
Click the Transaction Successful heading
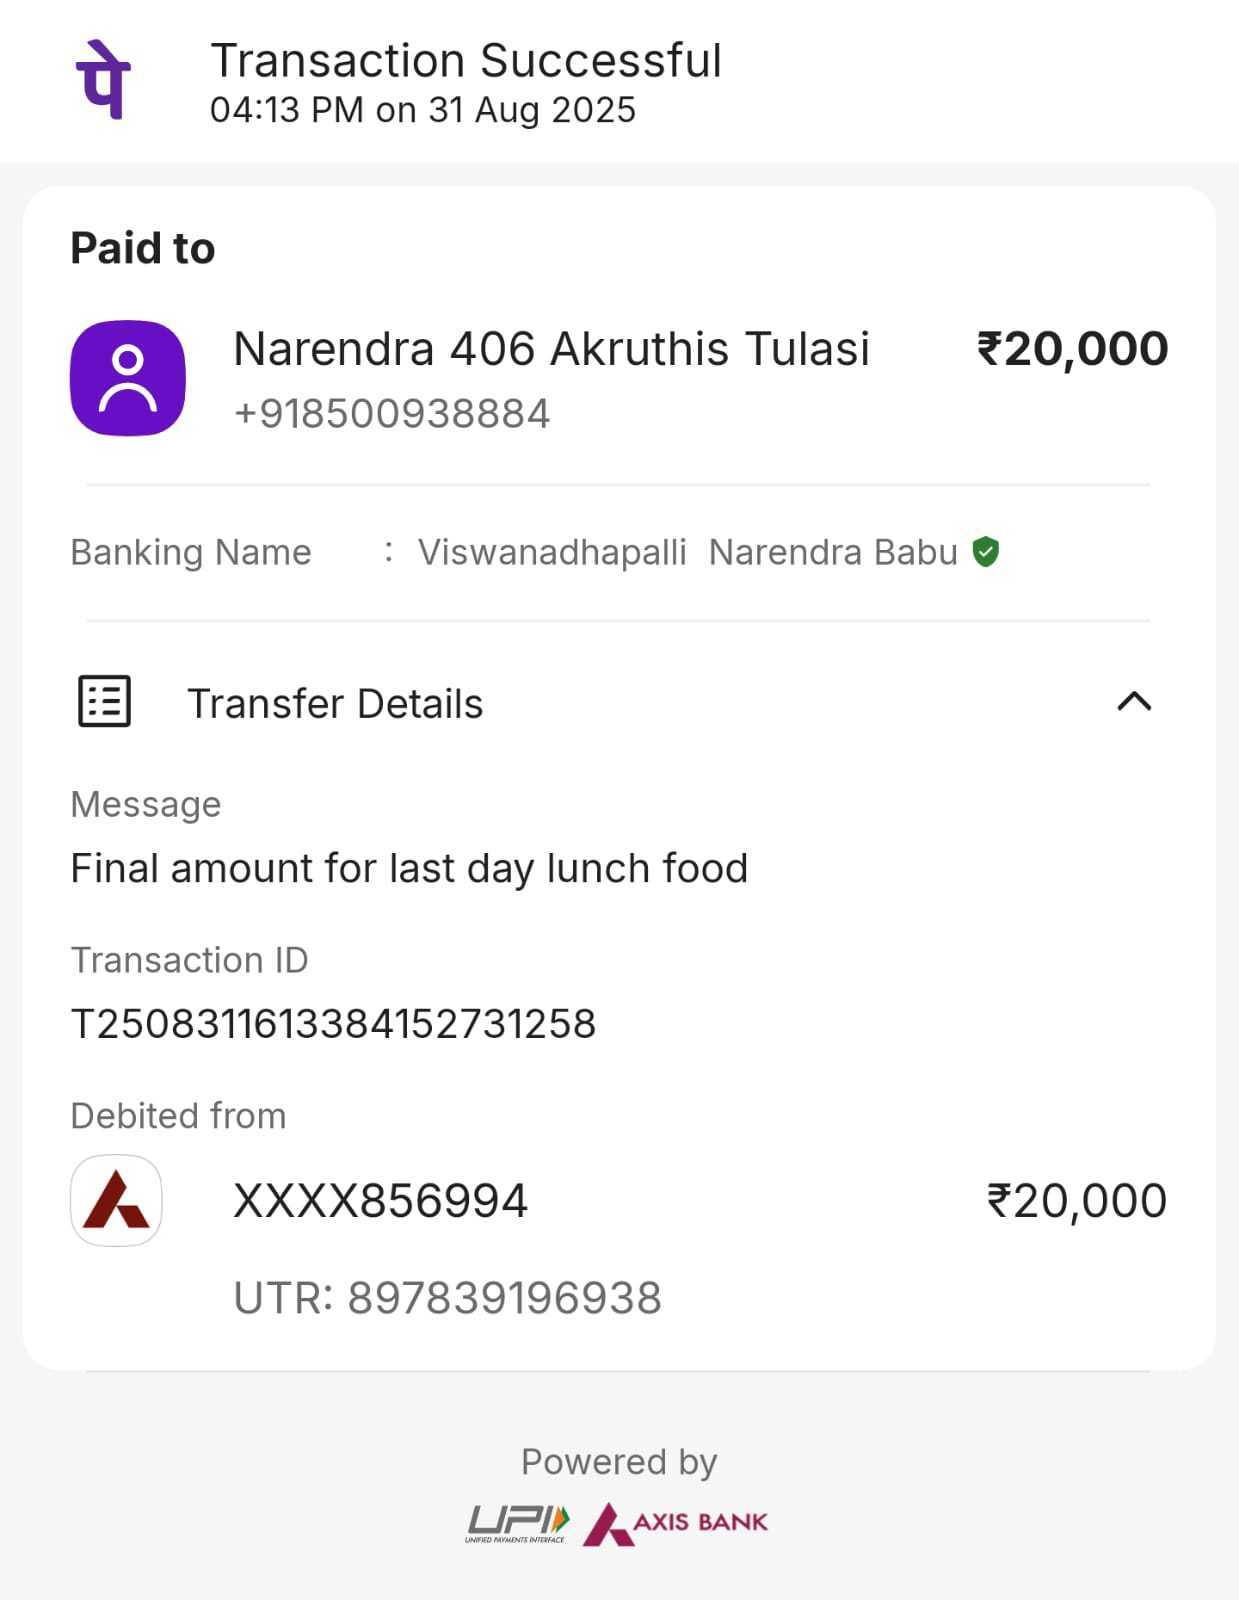tap(466, 61)
